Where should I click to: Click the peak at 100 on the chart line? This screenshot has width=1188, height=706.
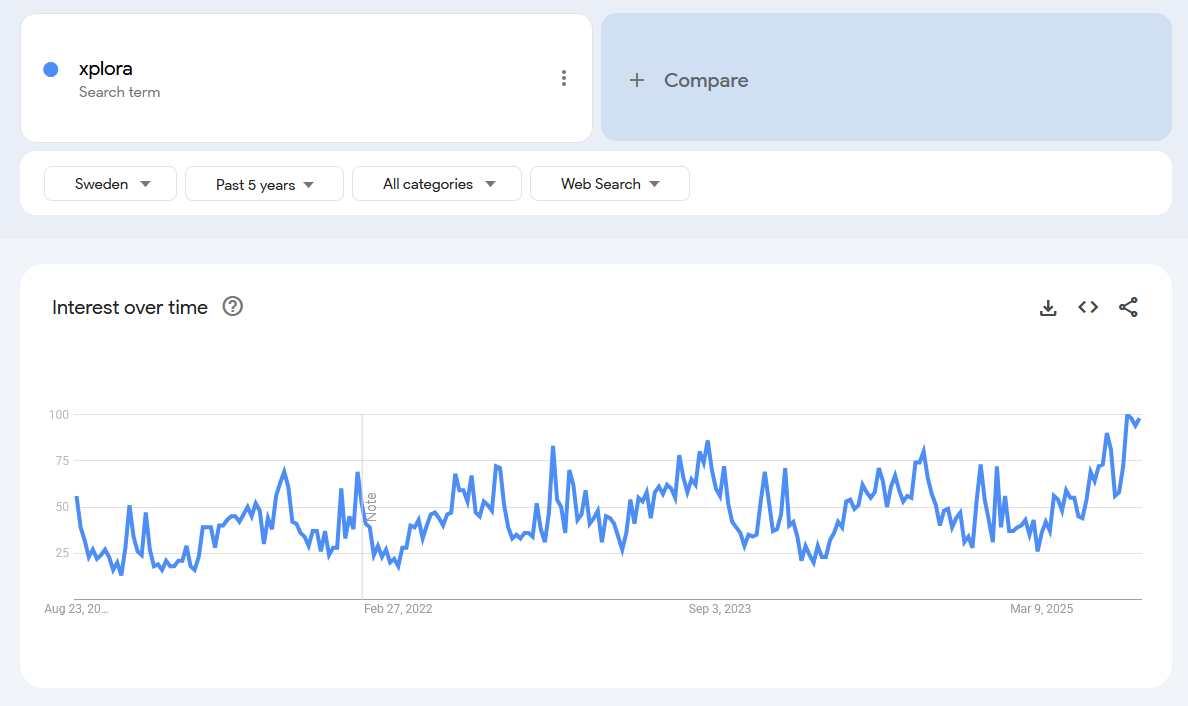(1128, 415)
